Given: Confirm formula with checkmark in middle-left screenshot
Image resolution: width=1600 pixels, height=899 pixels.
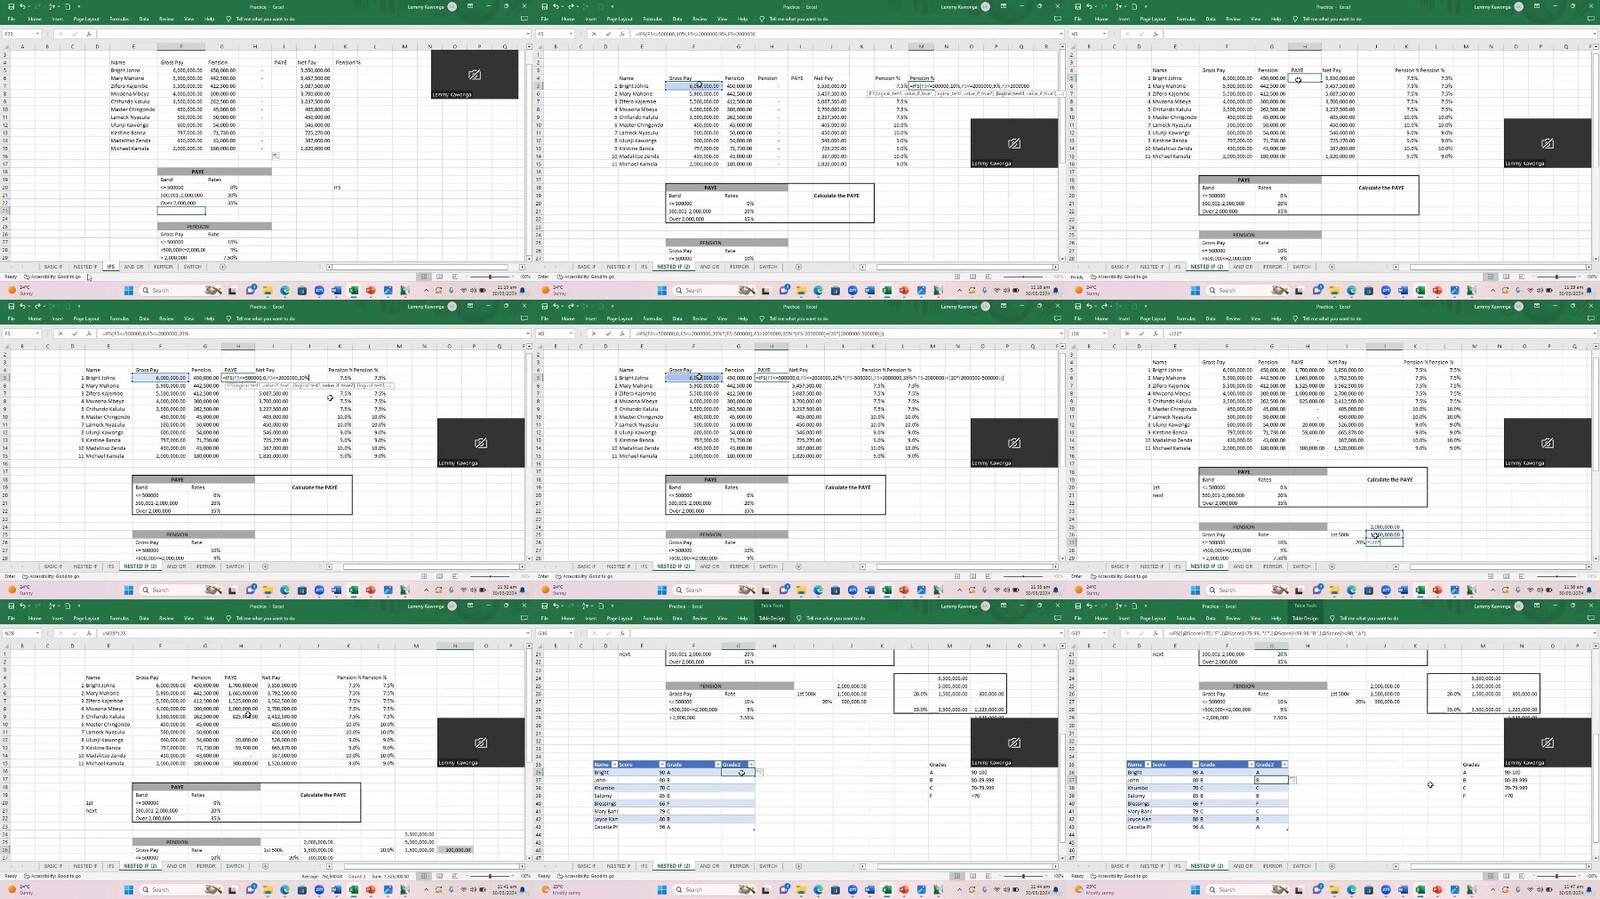Looking at the screenshot, I should click(x=73, y=333).
